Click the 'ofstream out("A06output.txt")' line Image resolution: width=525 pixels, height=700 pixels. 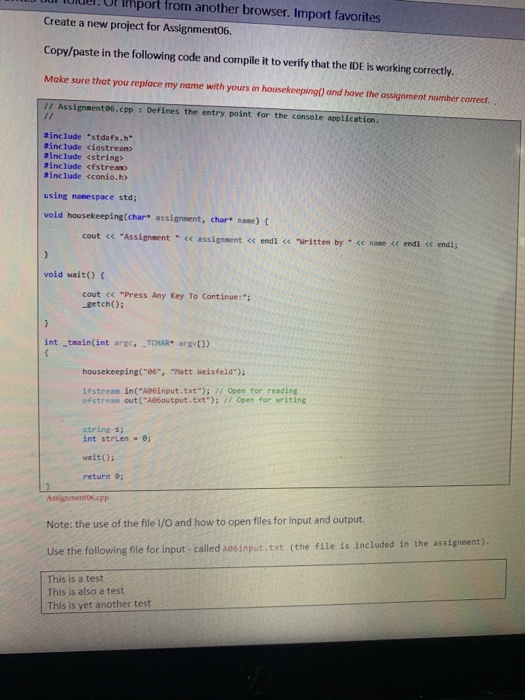pyautogui.click(x=194, y=400)
